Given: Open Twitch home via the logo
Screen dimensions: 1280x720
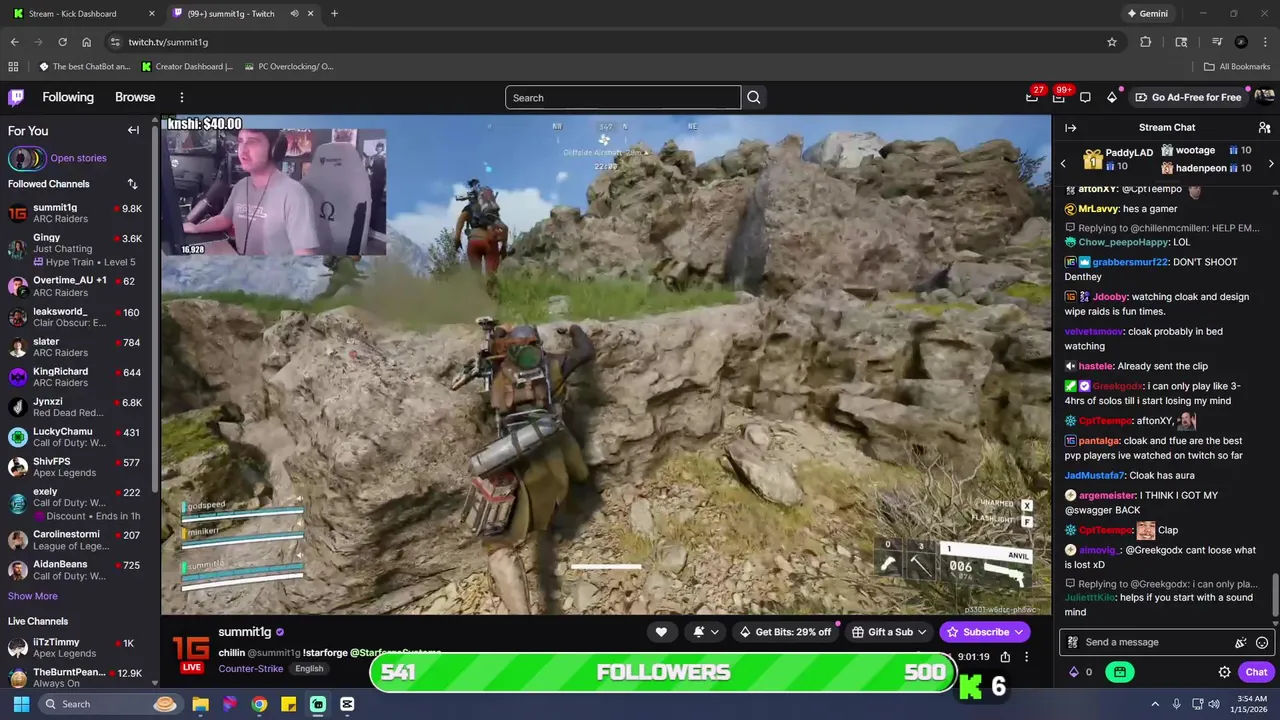Looking at the screenshot, I should [x=16, y=97].
